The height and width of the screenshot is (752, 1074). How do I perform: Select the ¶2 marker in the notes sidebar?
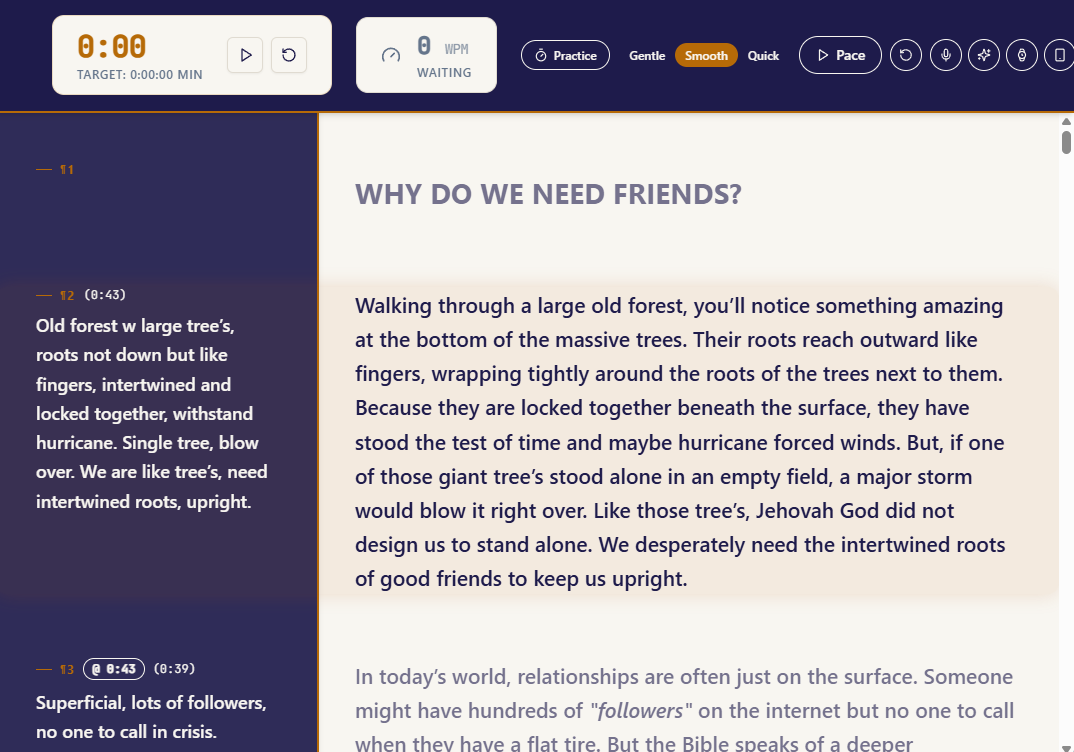(x=66, y=295)
